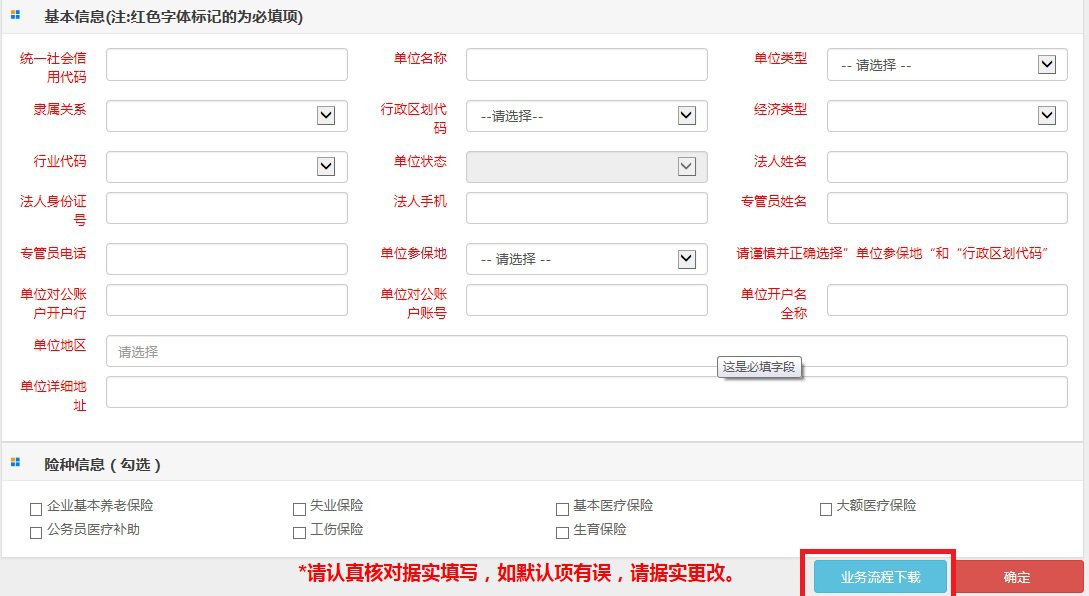Check the 企业基本养老保险 checkbox
The image size is (1089, 596).
tap(37, 508)
